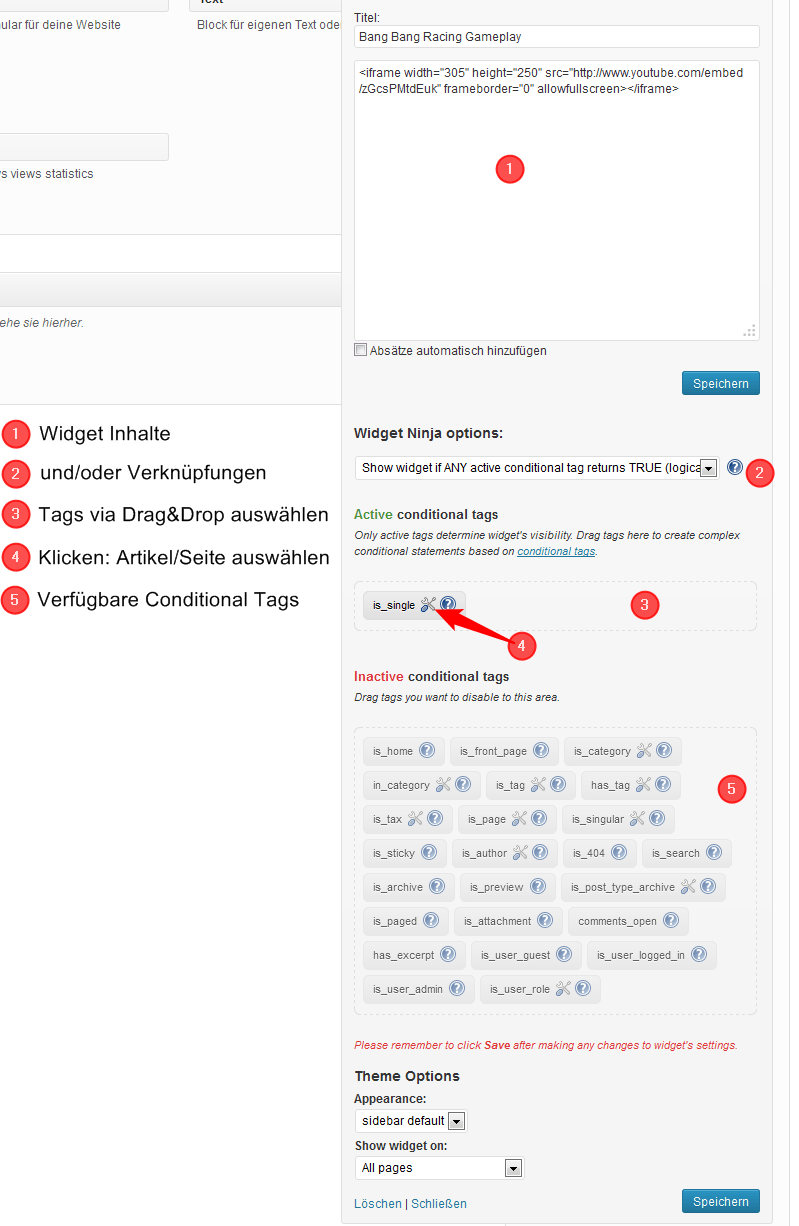Open help for the is_paged tag
Screen dimensions: 799x1226
point(431,921)
